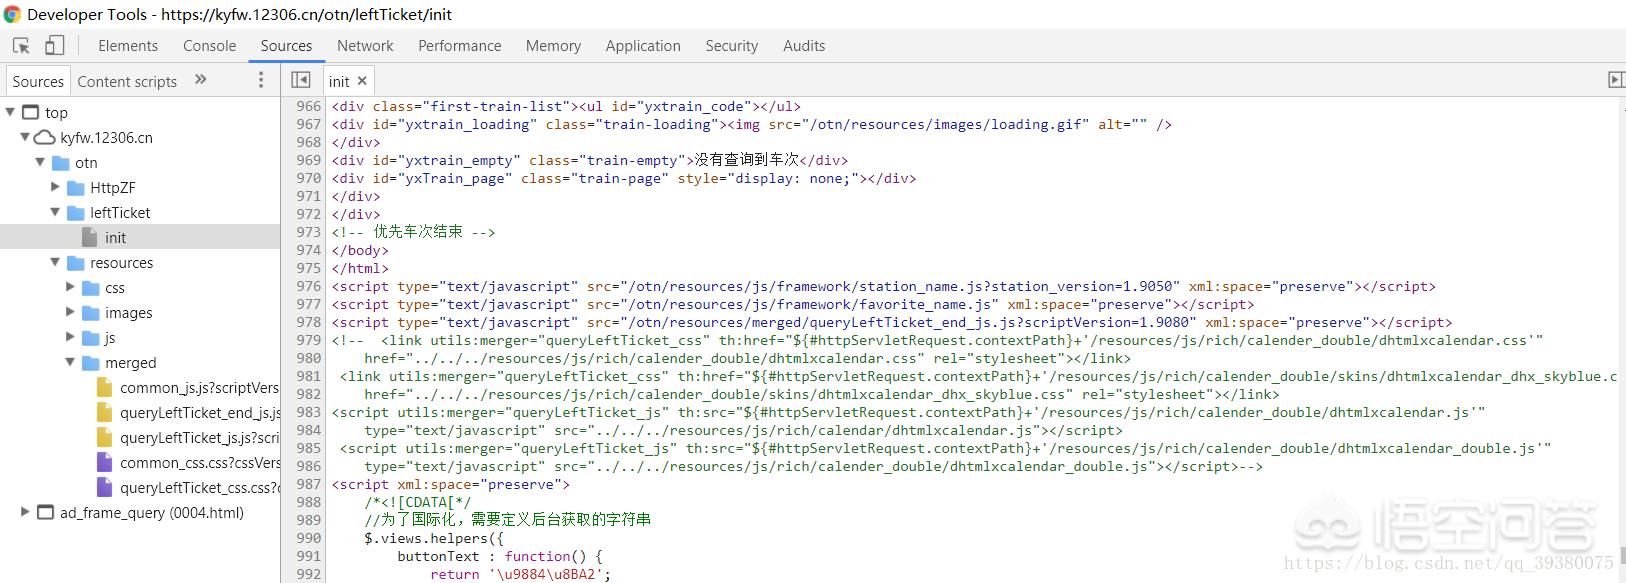The height and width of the screenshot is (583, 1626).
Task: Toggle the device toolbar icon
Action: point(54,46)
